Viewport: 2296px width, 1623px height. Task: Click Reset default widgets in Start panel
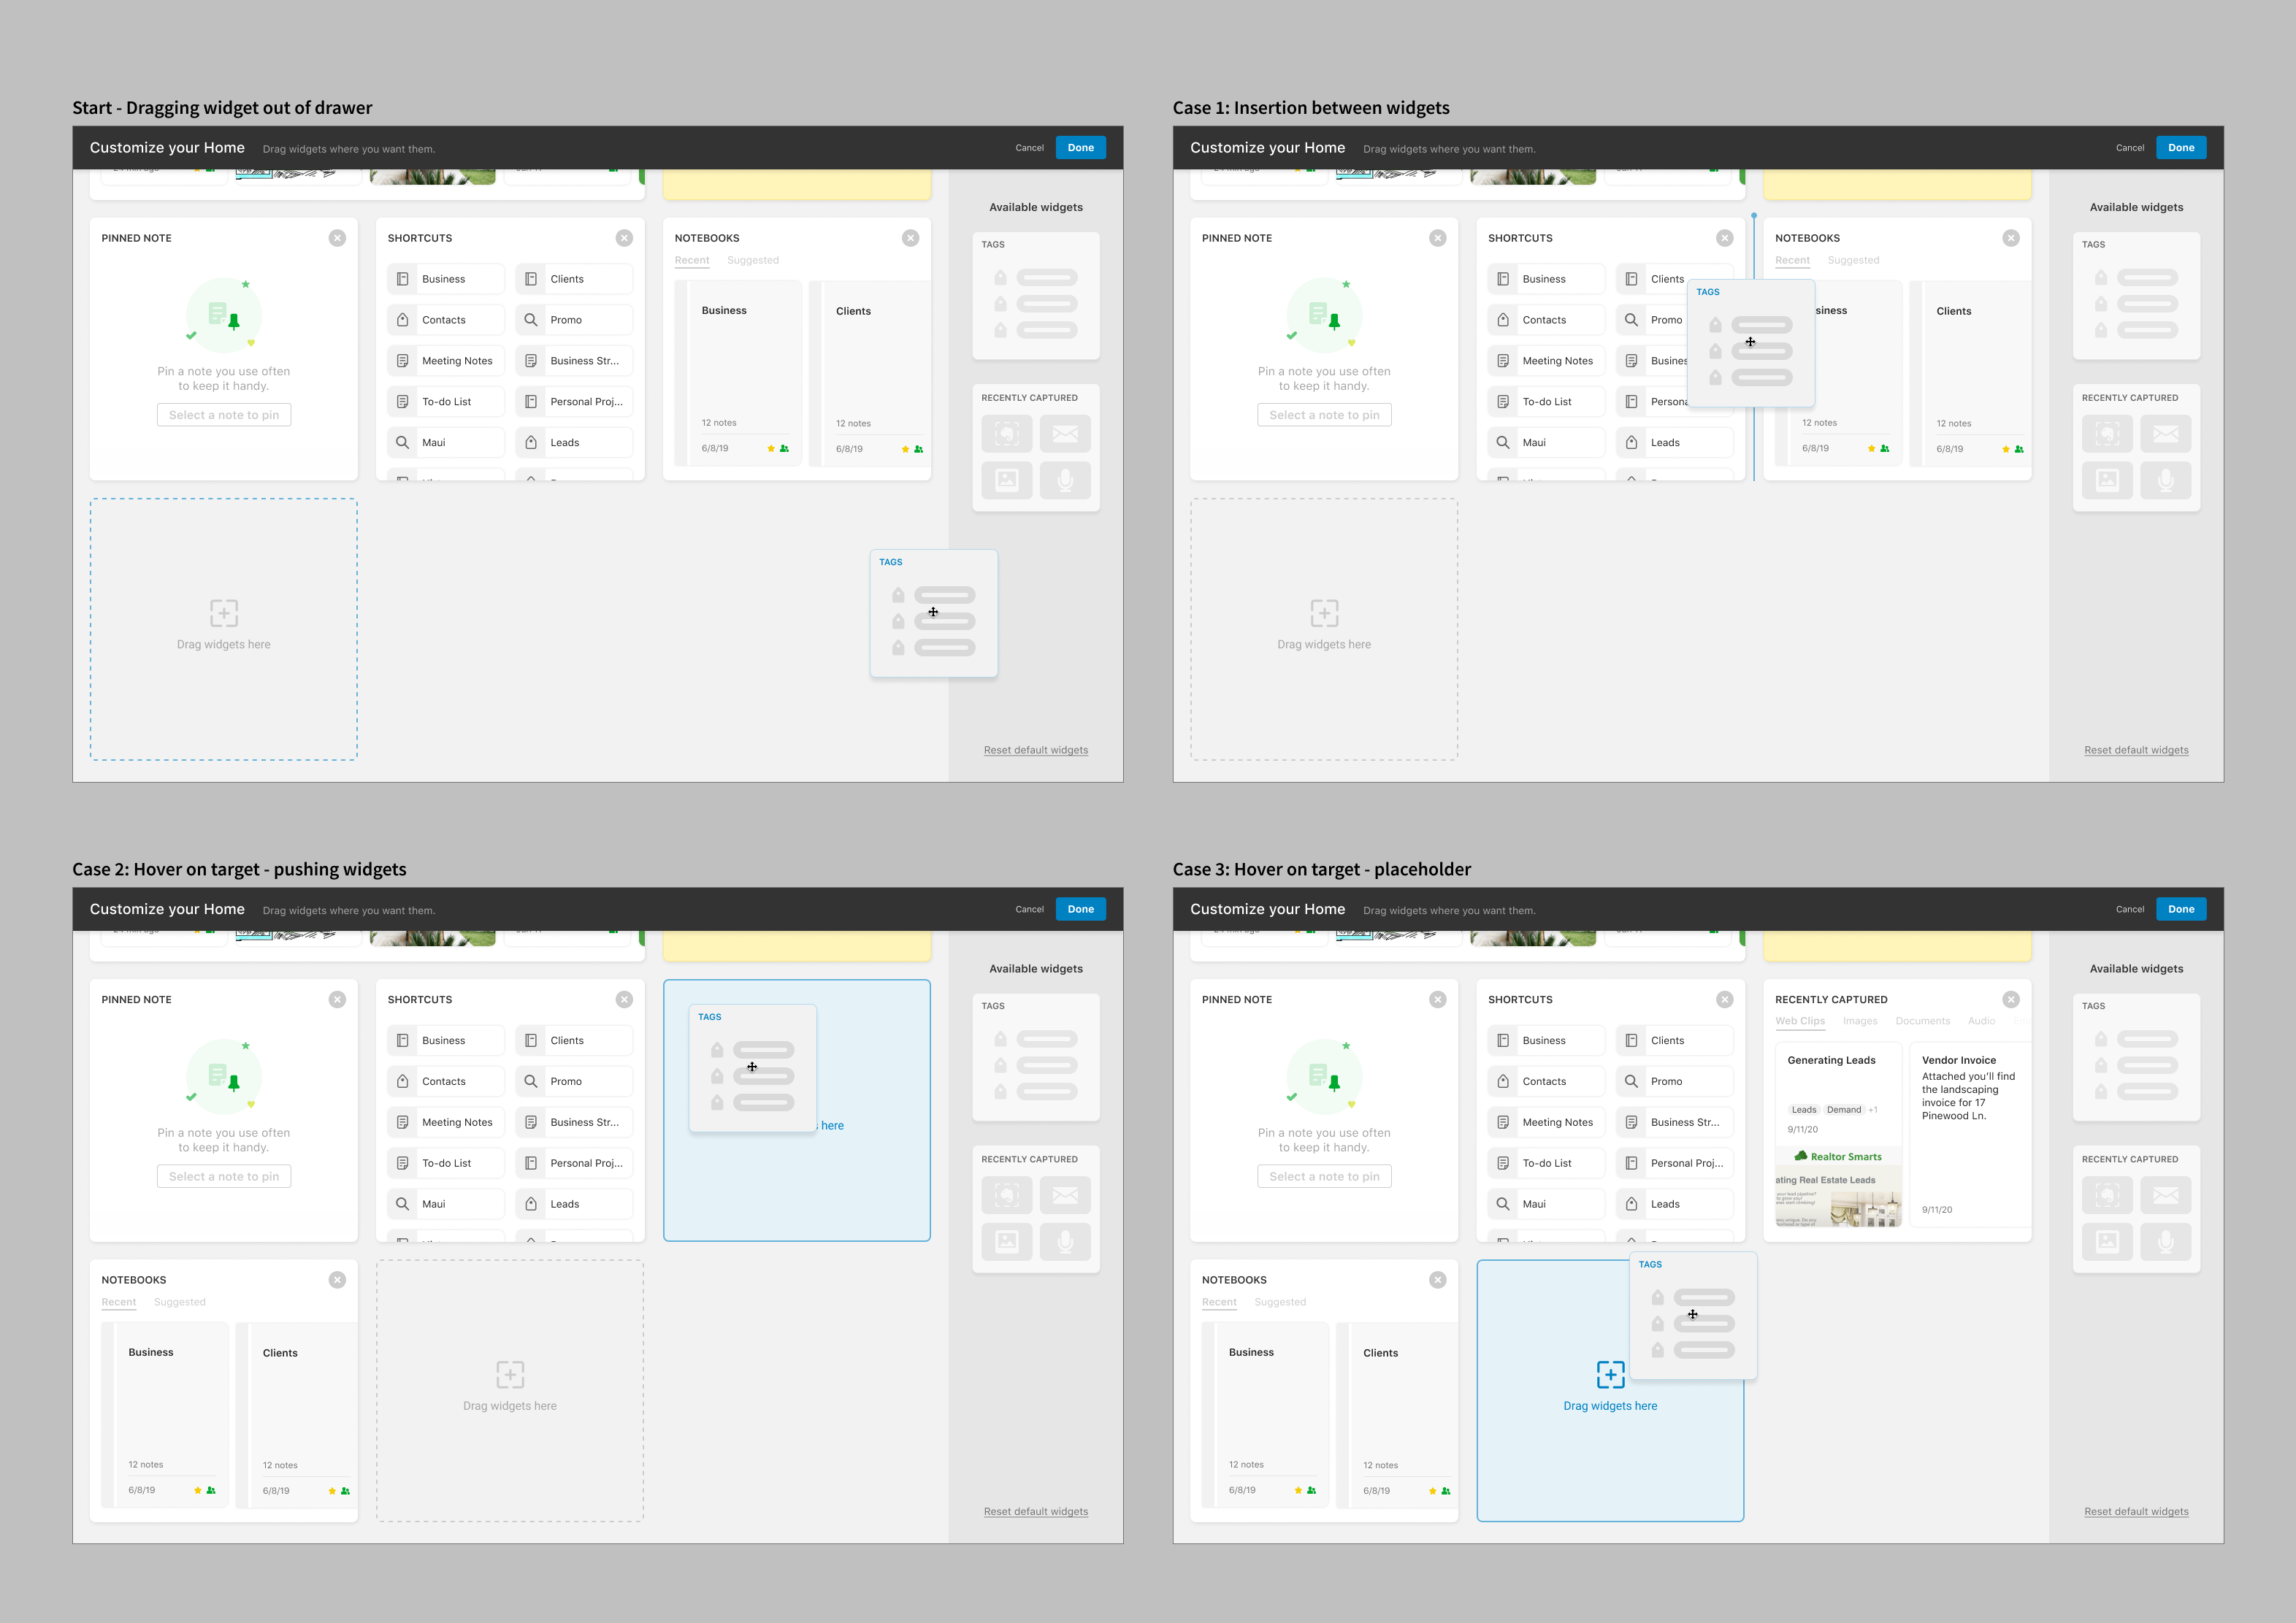pyautogui.click(x=1036, y=750)
